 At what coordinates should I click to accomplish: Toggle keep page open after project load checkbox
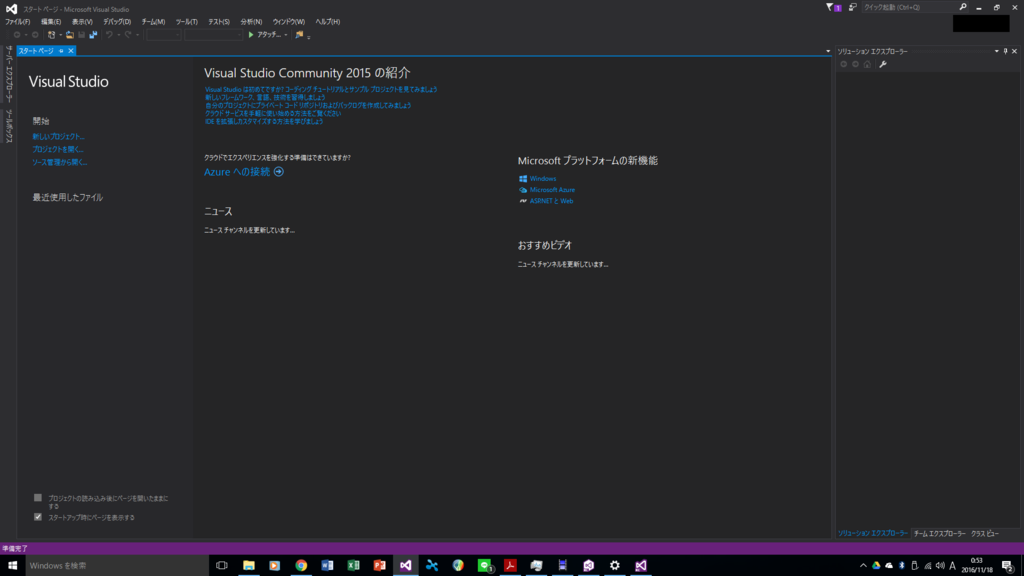38,498
